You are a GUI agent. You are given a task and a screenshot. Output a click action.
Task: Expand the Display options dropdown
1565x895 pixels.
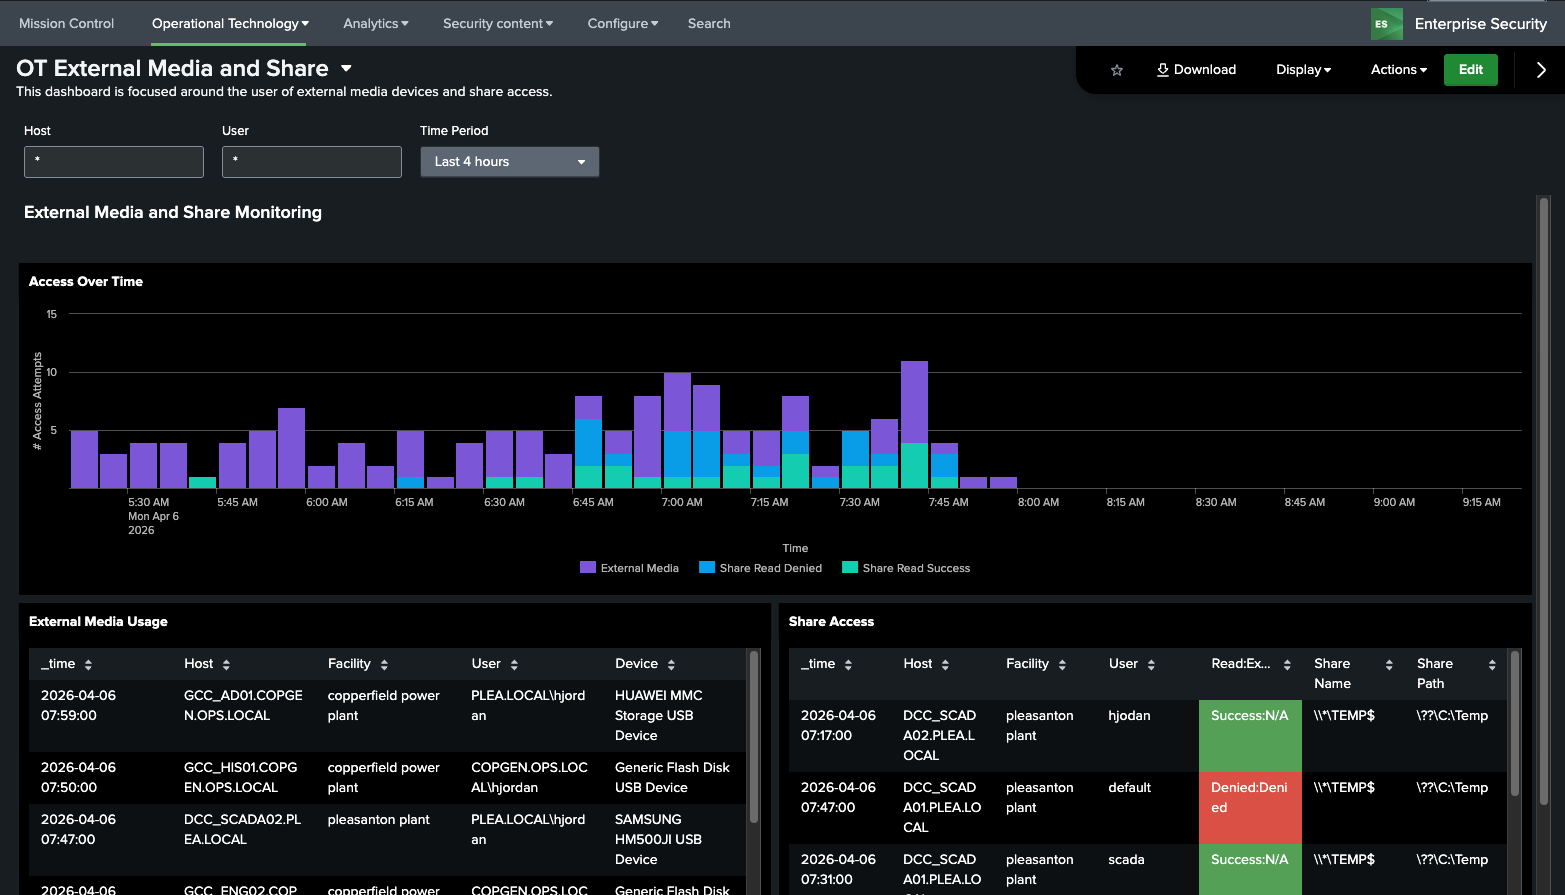coord(1303,70)
